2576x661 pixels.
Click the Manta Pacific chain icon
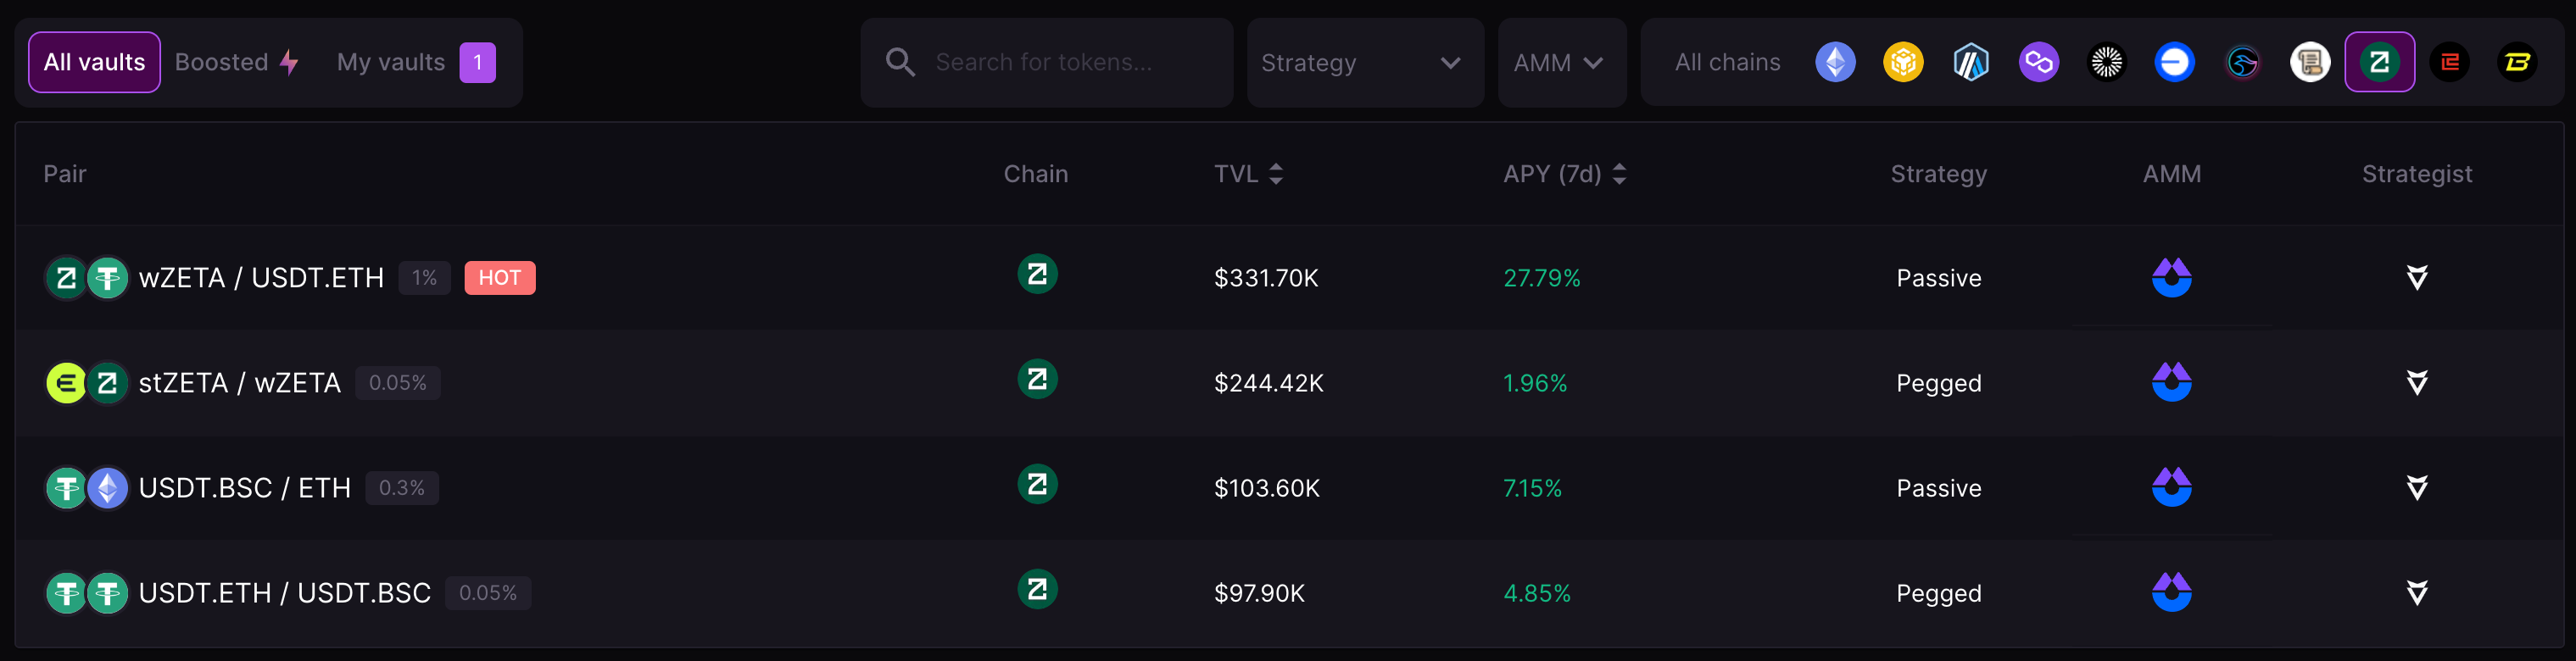pyautogui.click(x=2242, y=62)
